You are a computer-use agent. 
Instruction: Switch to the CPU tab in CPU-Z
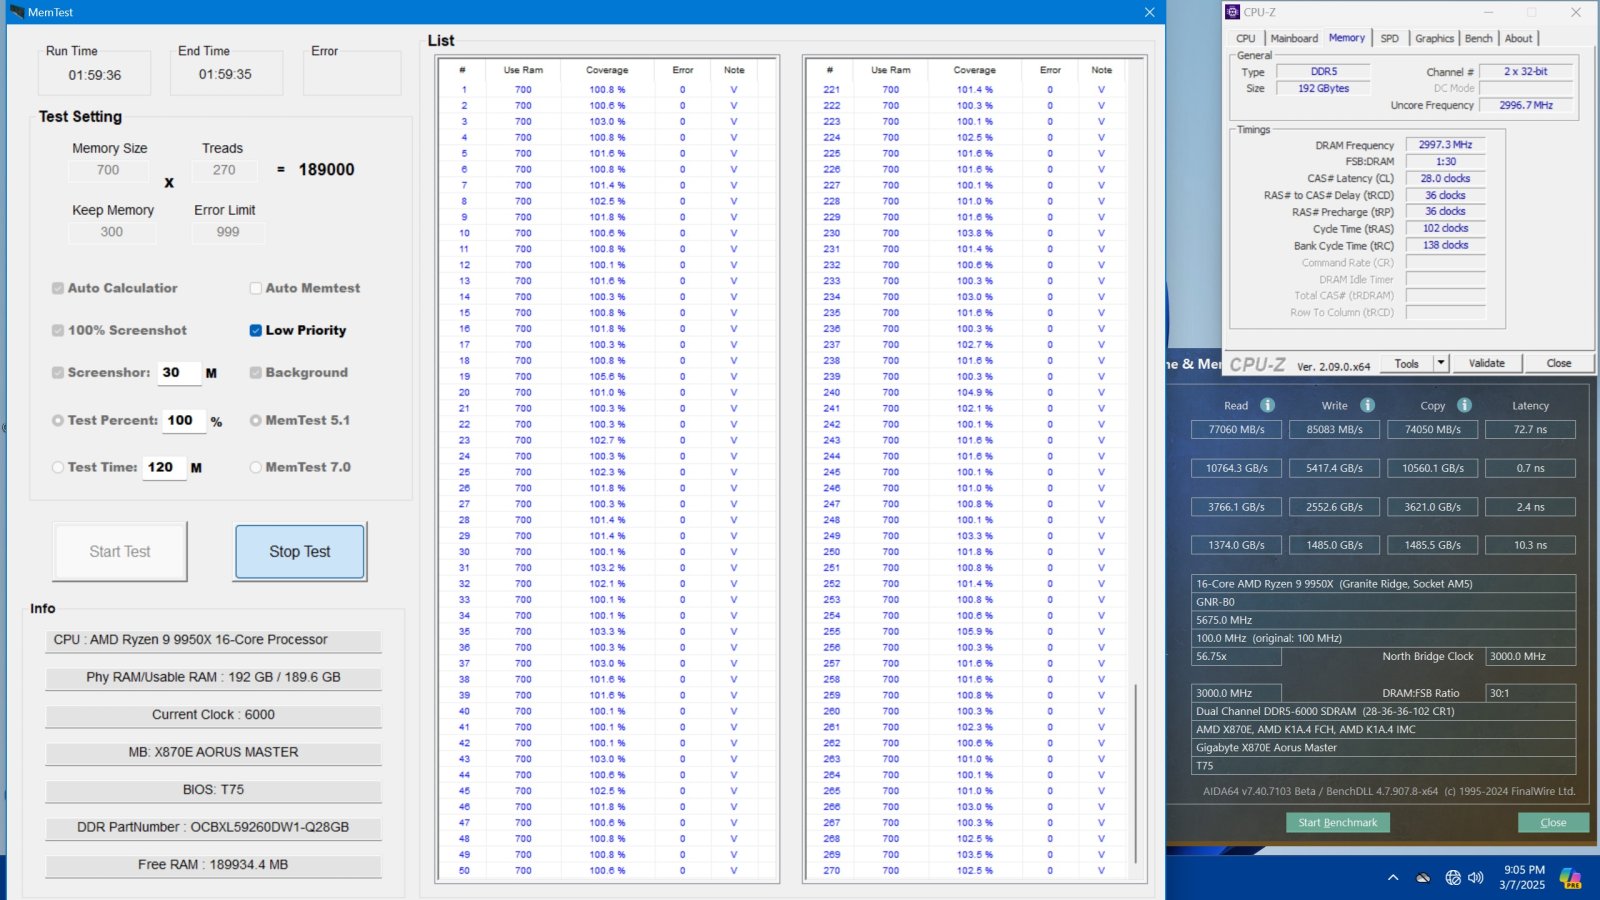pyautogui.click(x=1246, y=38)
